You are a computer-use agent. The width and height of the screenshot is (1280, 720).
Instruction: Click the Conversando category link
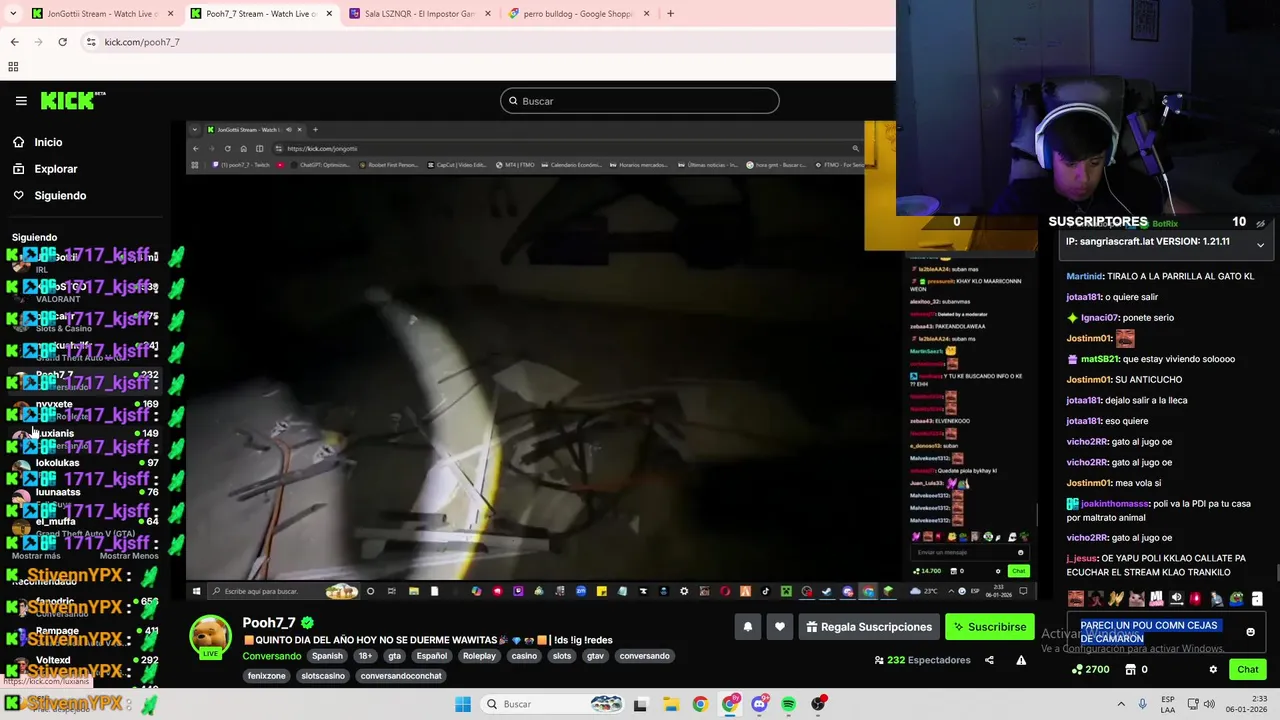click(272, 656)
